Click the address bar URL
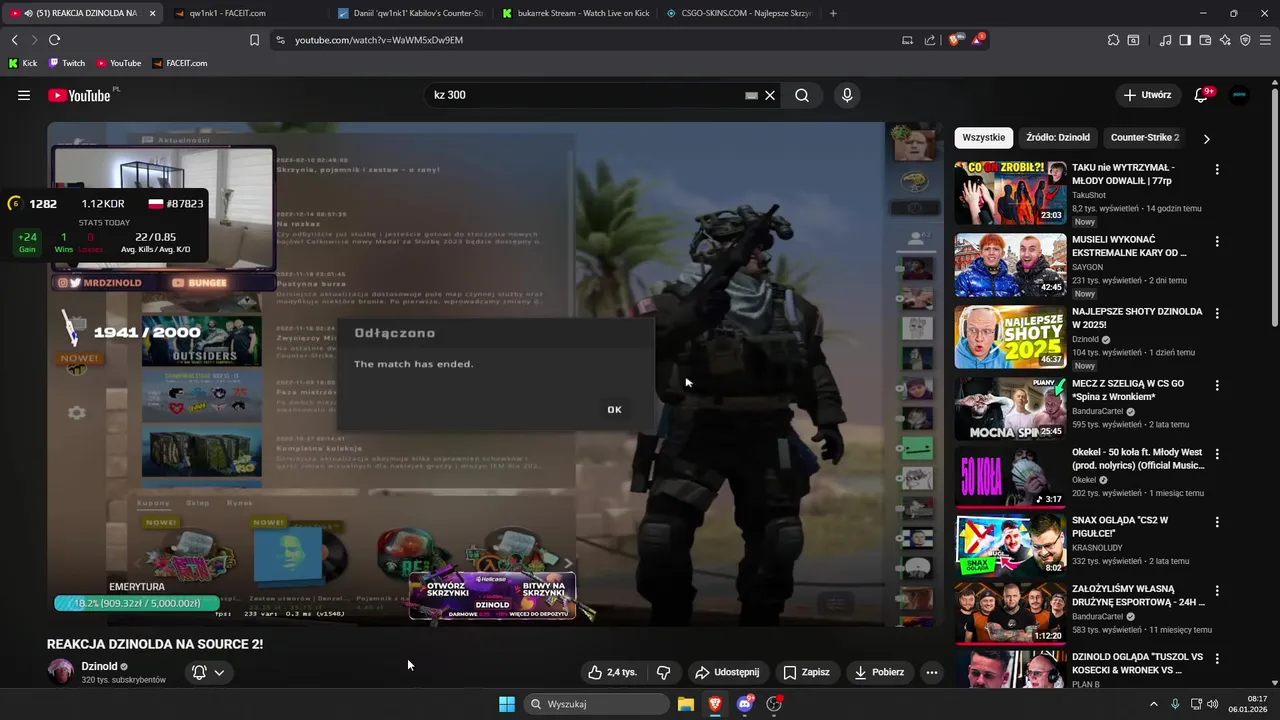1280x720 pixels. coord(379,40)
